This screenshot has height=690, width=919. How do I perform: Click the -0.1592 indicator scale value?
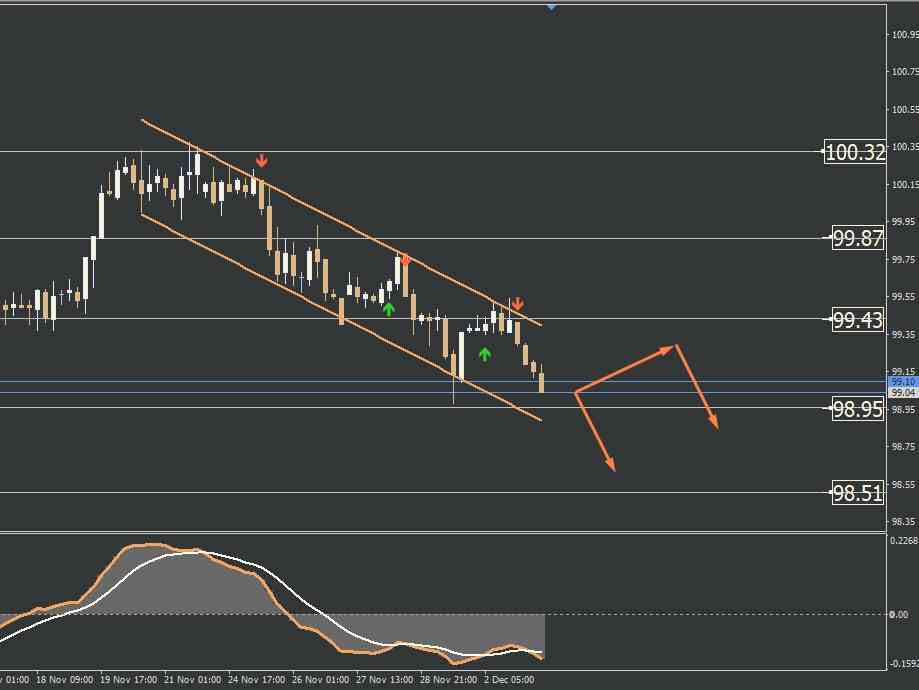[903, 663]
